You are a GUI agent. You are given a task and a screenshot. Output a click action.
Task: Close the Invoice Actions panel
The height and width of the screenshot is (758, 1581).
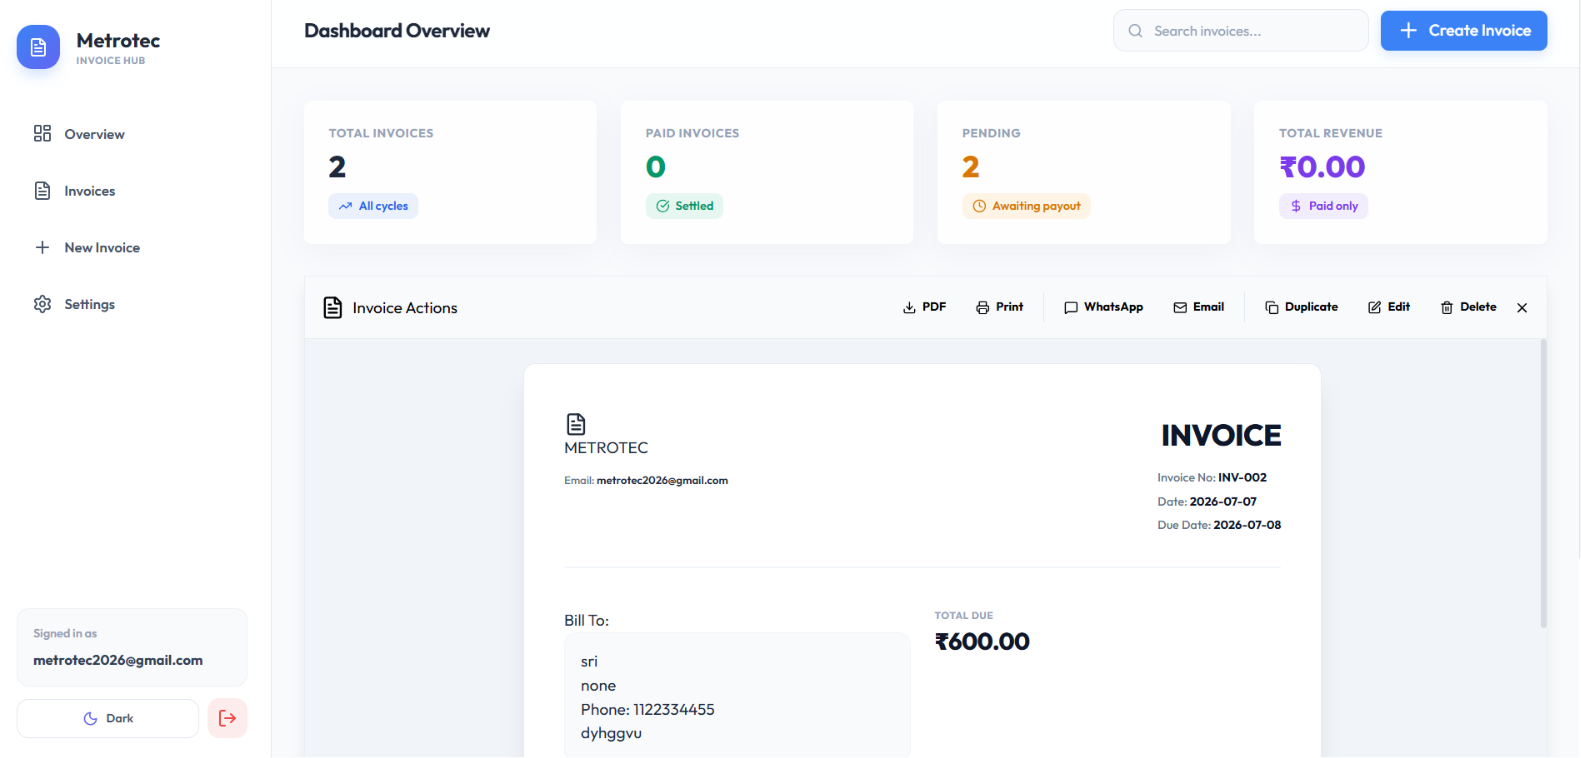click(x=1522, y=308)
